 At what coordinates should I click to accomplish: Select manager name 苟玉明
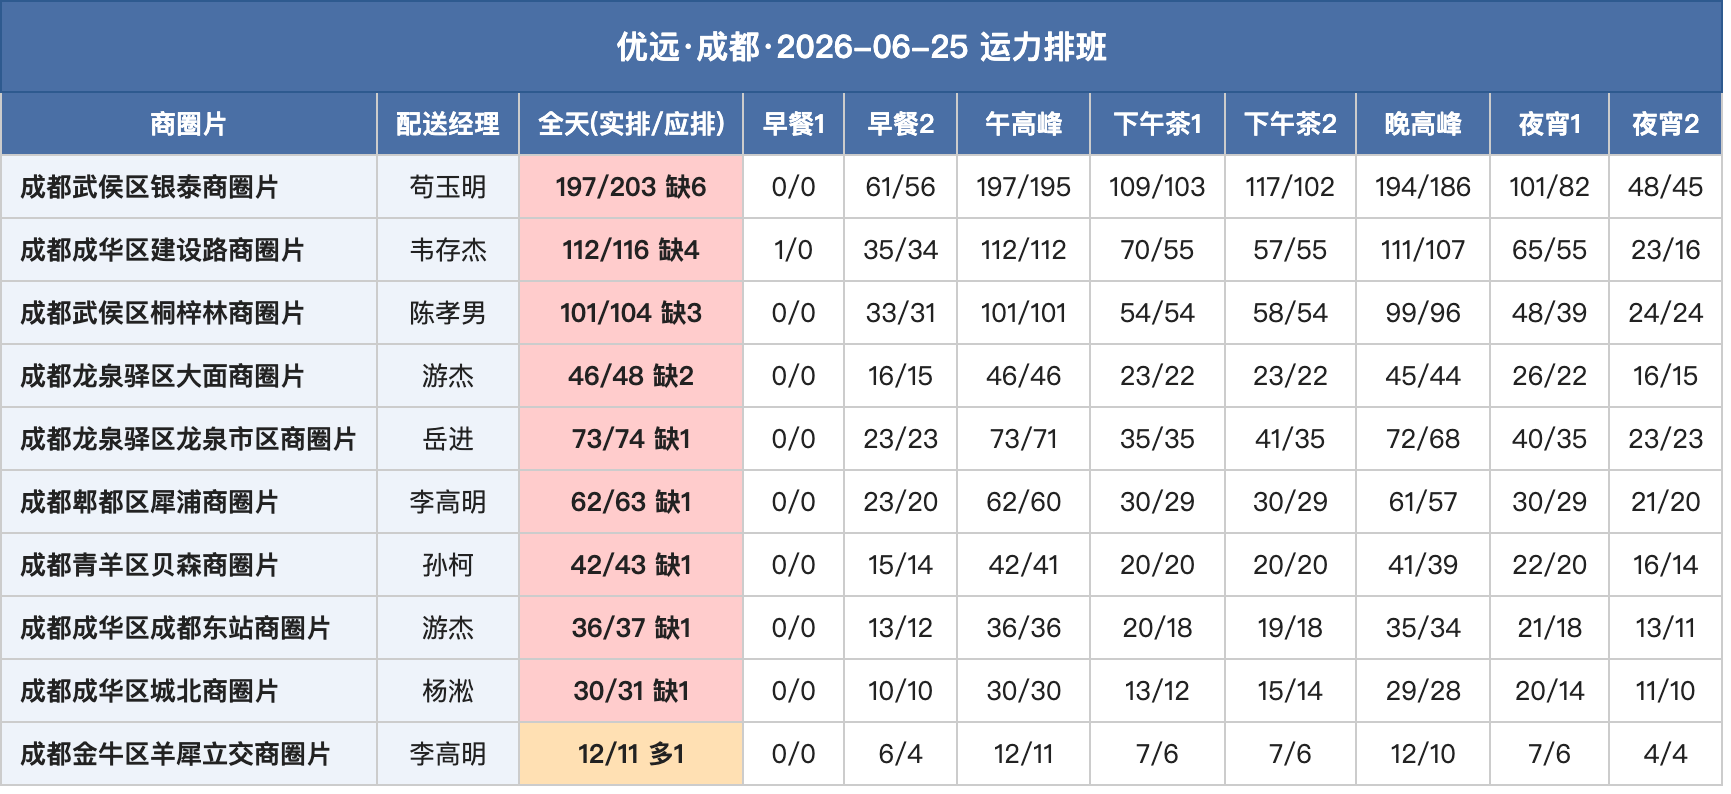click(x=448, y=187)
